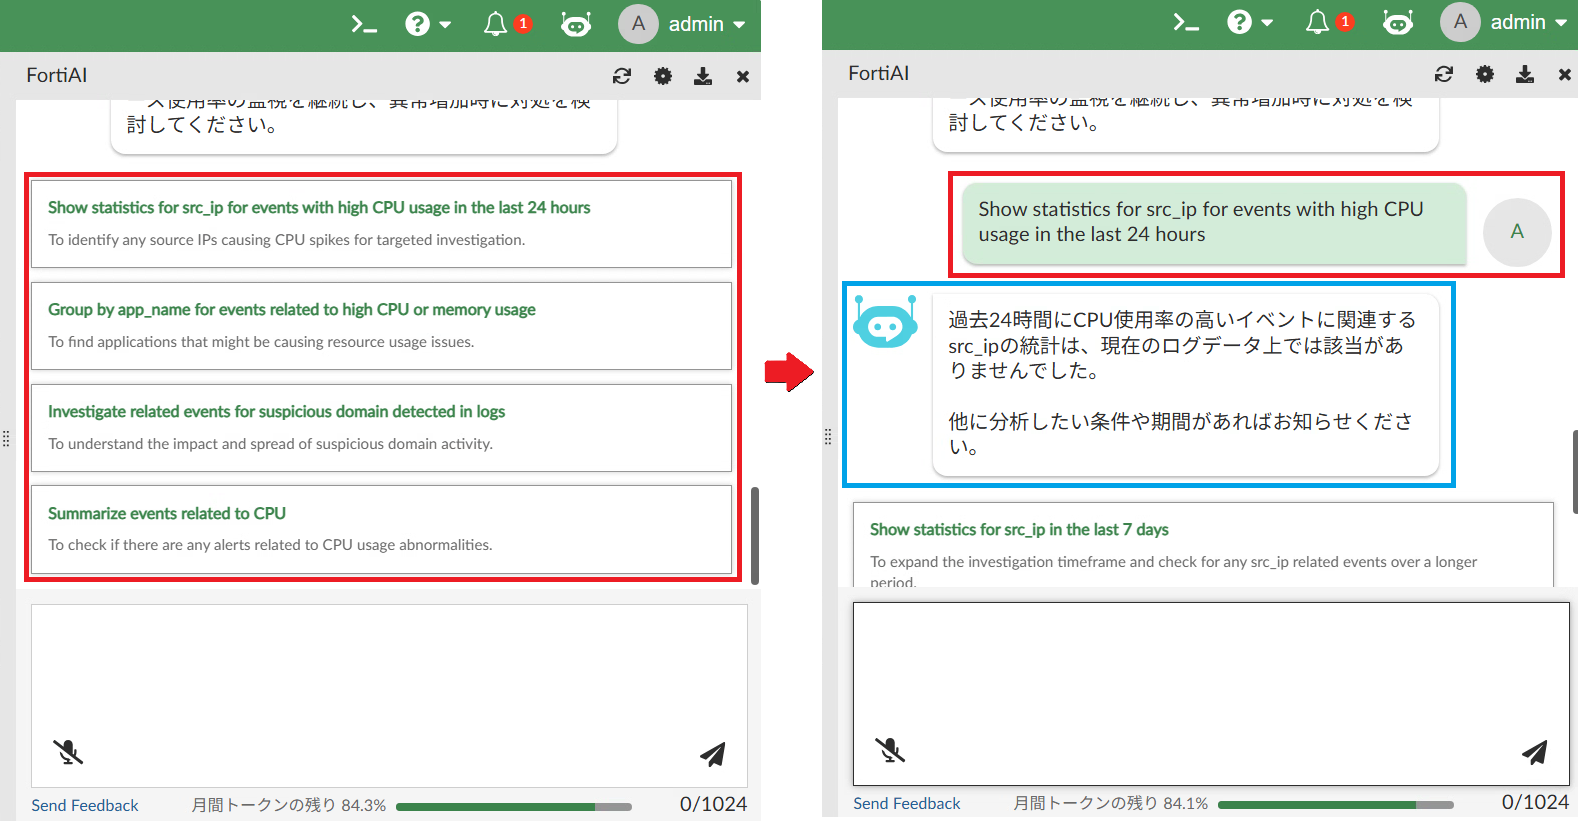The width and height of the screenshot is (1578, 821).
Task: Click the FortiAI robot icon in left top bar
Action: [x=576, y=24]
